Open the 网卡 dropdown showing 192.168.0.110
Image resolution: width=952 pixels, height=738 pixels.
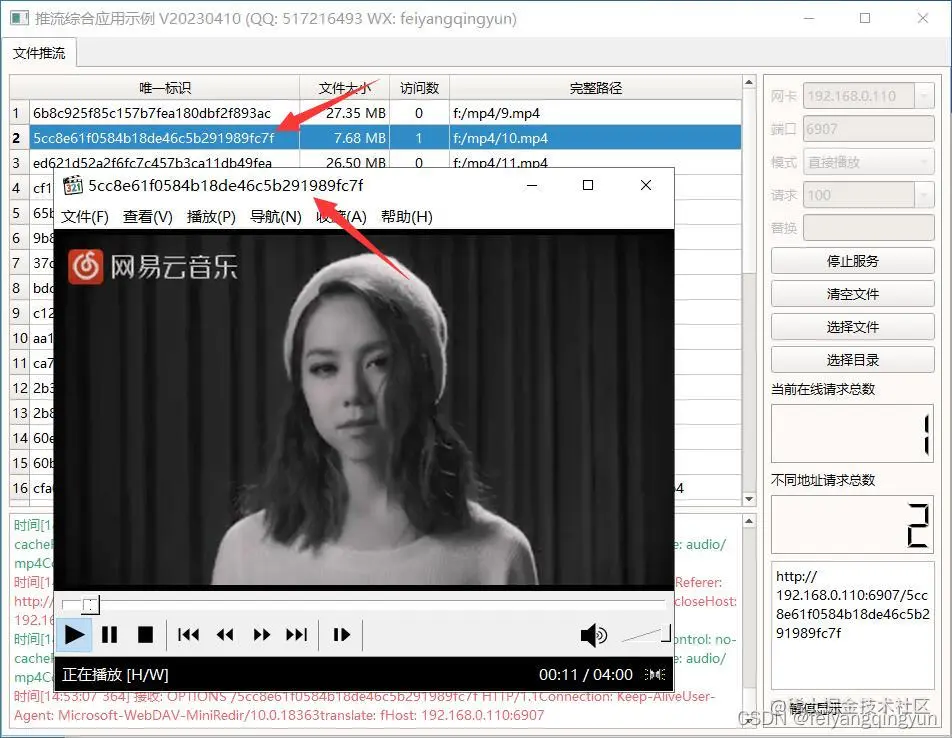[869, 96]
